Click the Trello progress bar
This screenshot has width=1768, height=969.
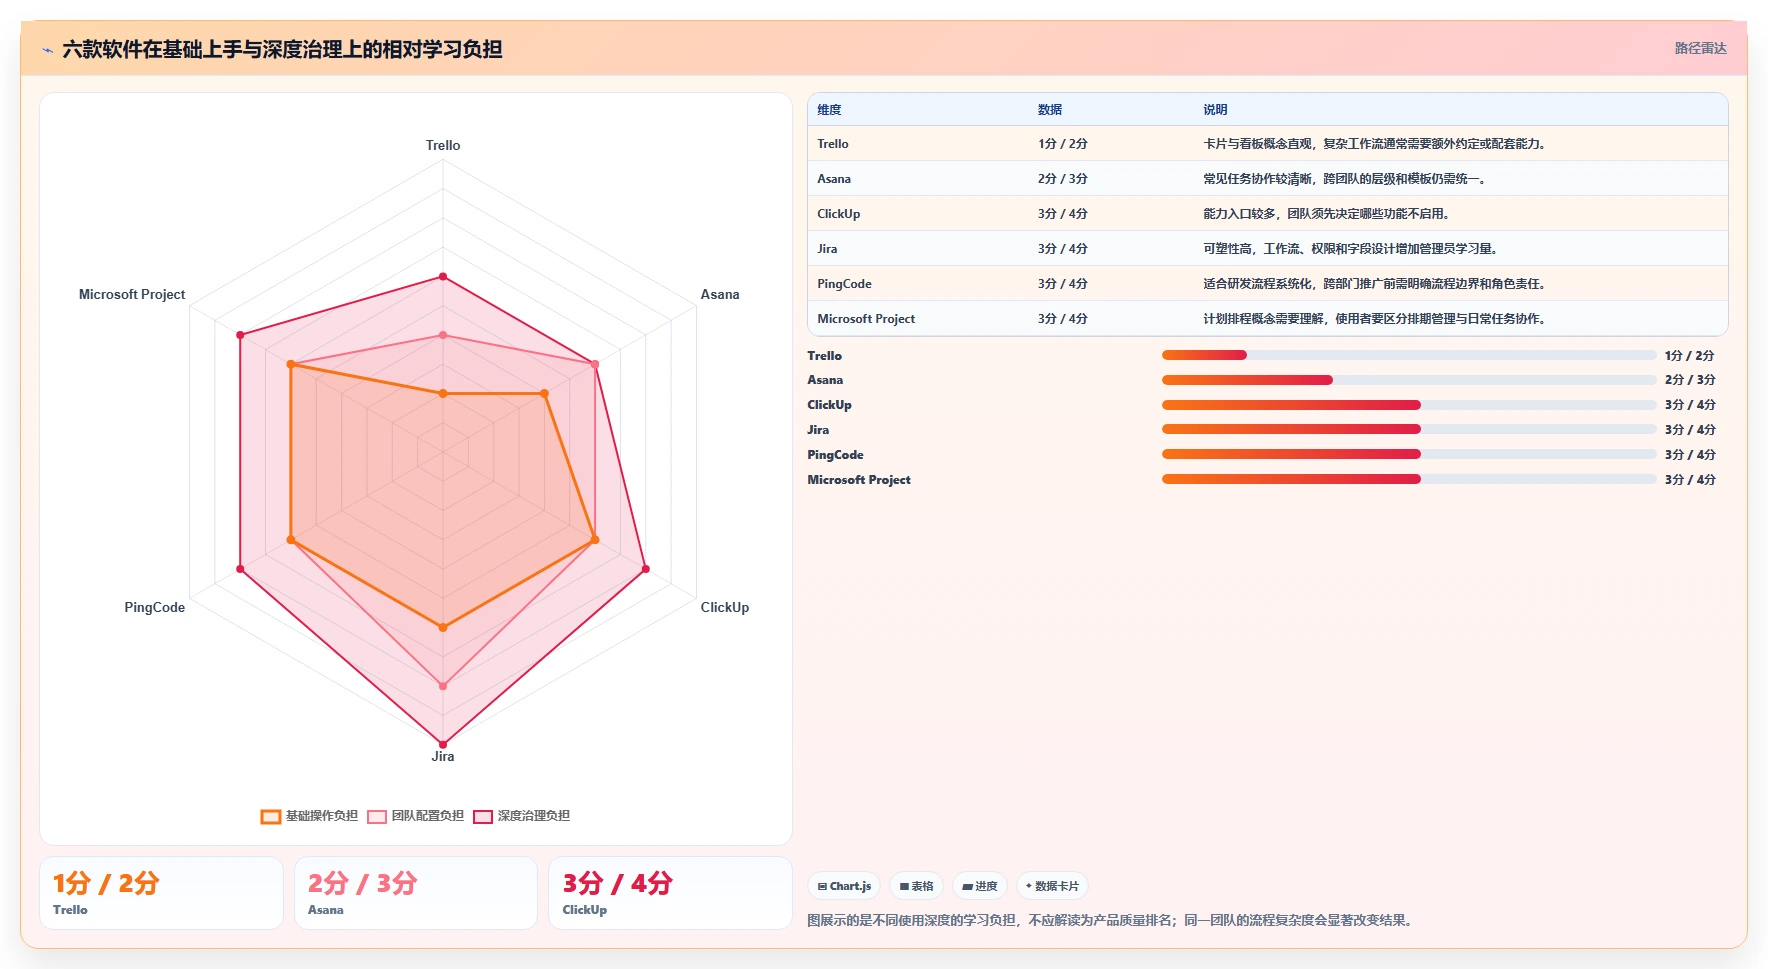point(1409,355)
